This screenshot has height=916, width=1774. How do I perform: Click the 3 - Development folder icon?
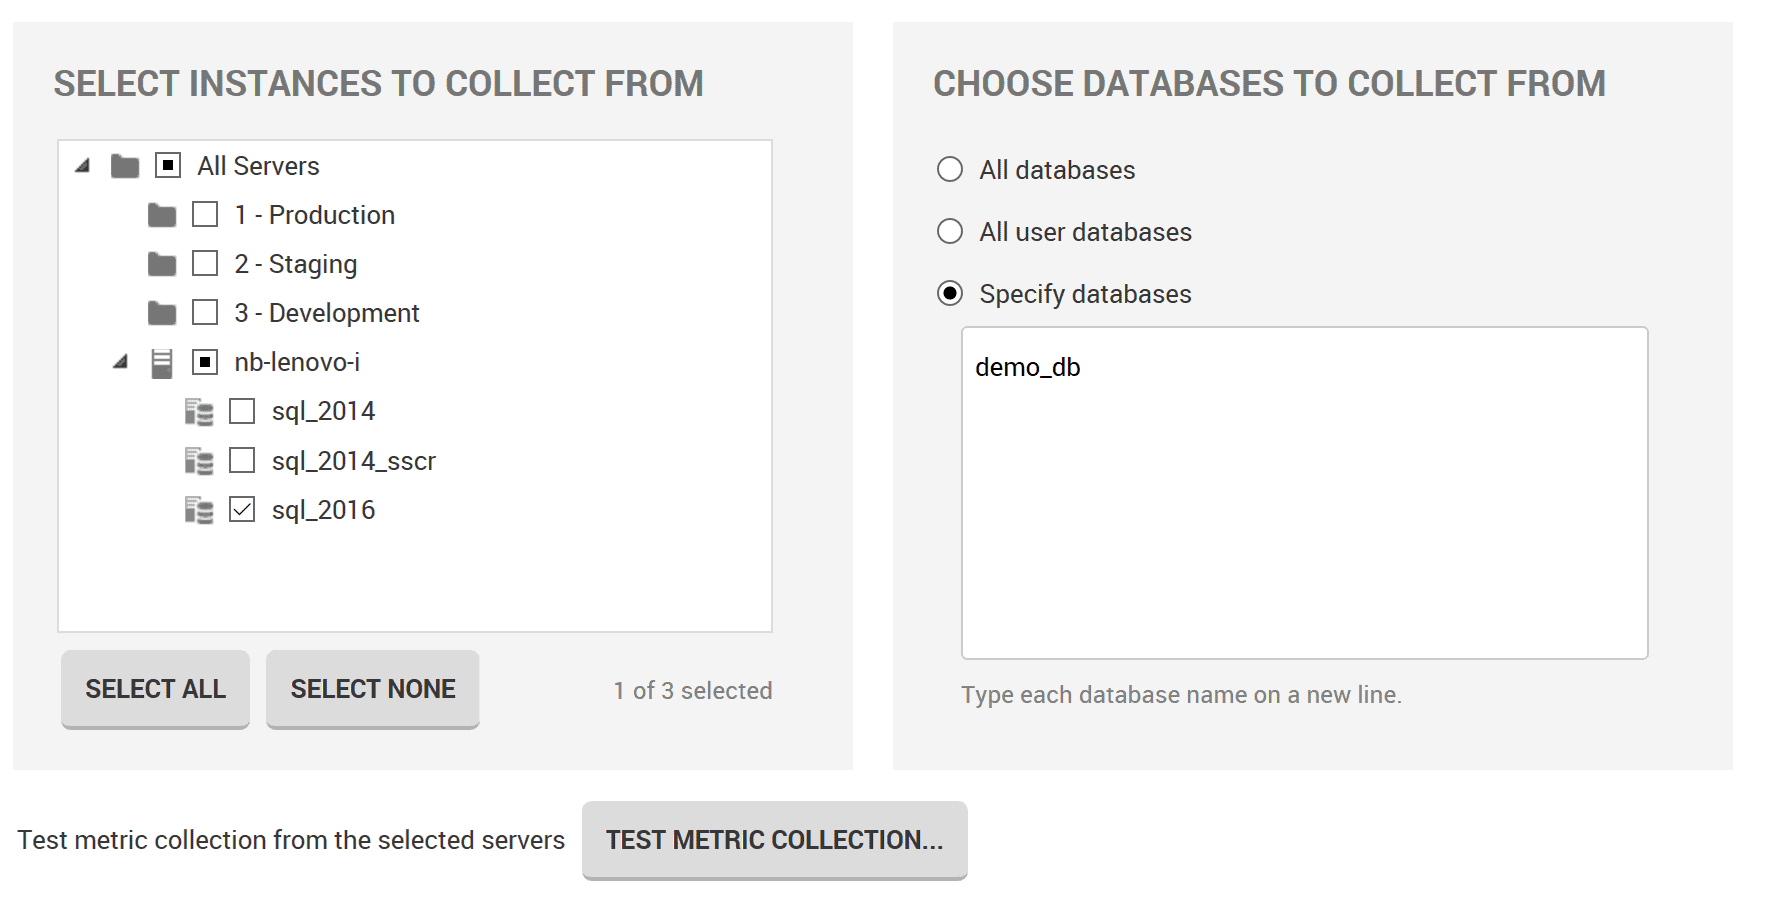click(x=162, y=313)
